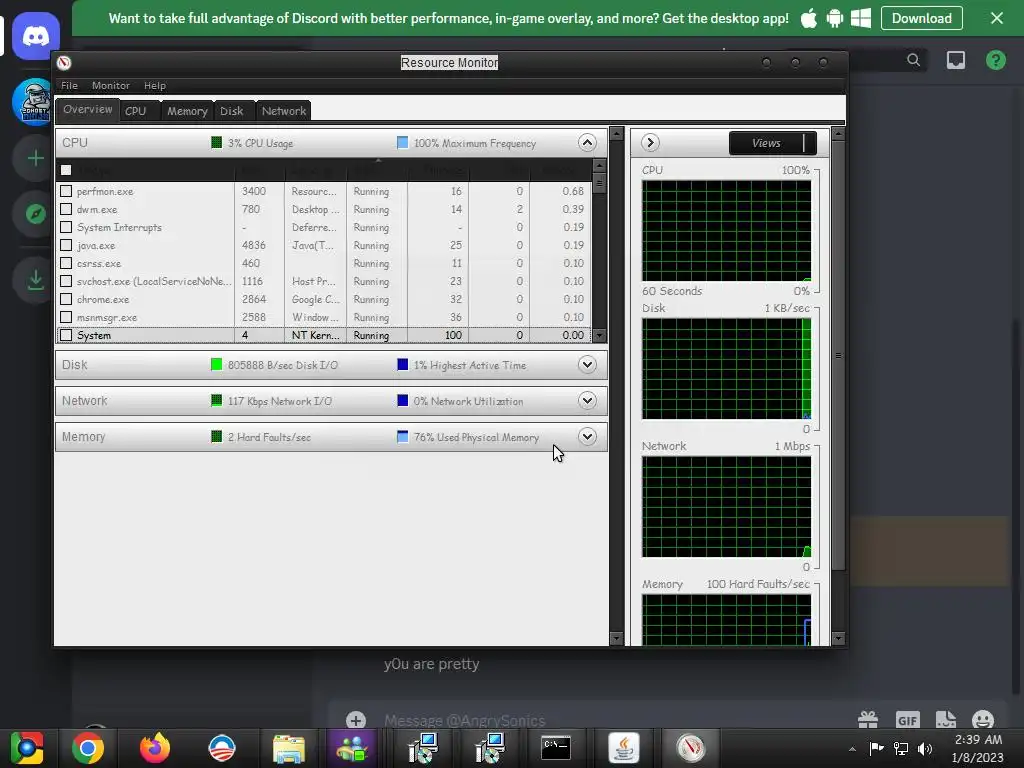
Task: Collapse the CPU section chevron
Action: click(x=587, y=142)
